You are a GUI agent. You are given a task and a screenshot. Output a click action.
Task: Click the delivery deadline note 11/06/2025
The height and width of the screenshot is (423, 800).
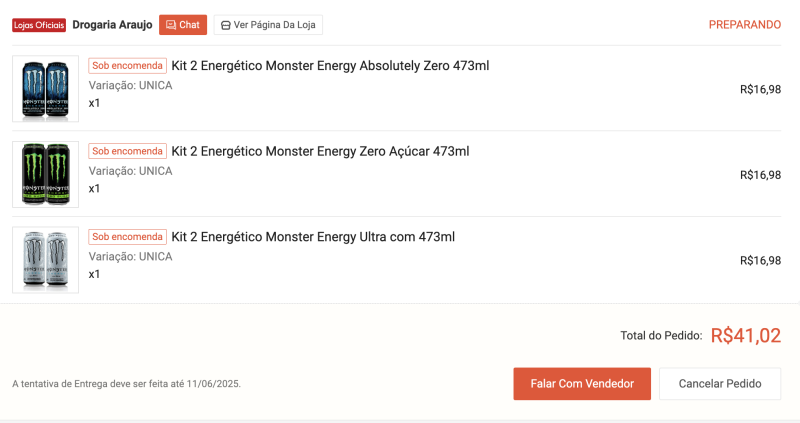point(126,383)
